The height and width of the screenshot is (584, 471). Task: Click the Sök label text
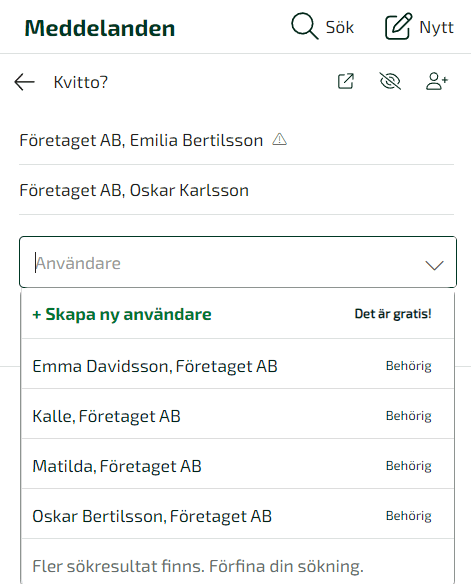pos(340,27)
